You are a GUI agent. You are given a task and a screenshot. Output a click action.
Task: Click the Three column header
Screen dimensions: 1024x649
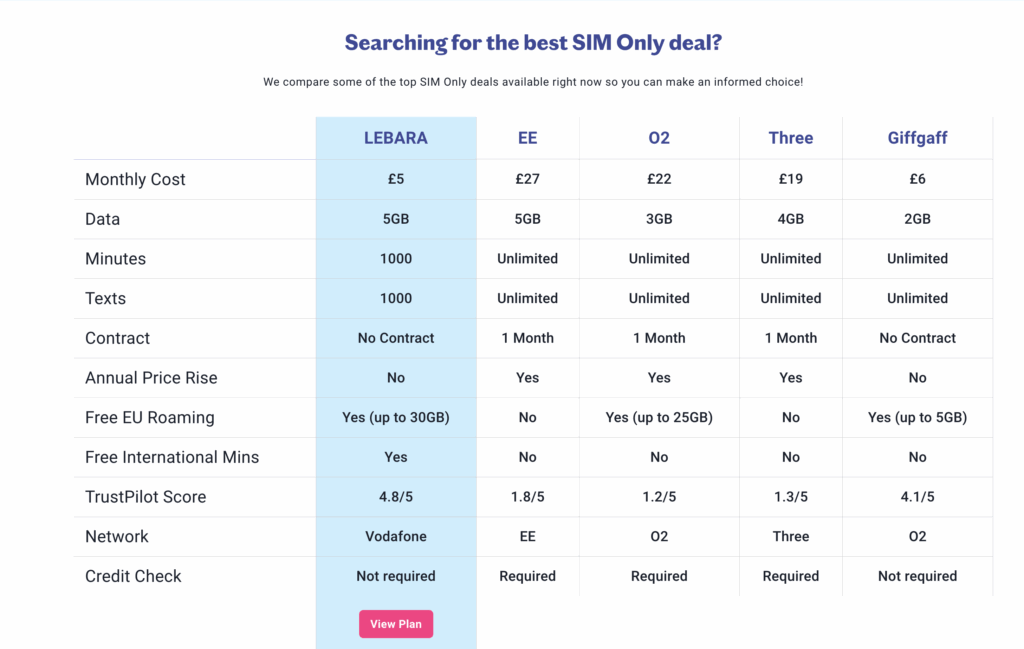click(790, 138)
